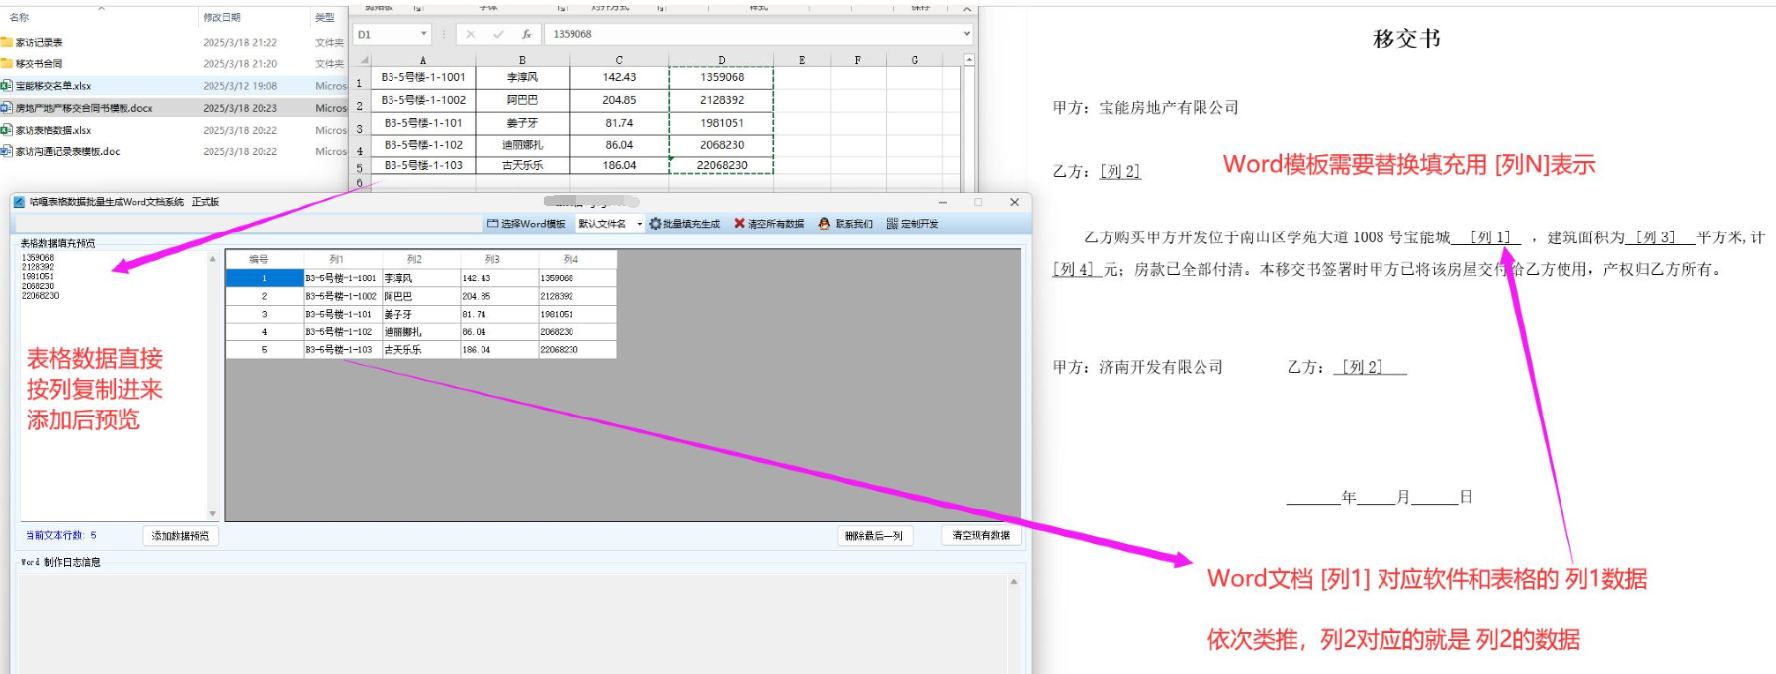Viewport: 1776px width, 674px height.
Task: Click the generator app window title icon
Action: (x=19, y=202)
